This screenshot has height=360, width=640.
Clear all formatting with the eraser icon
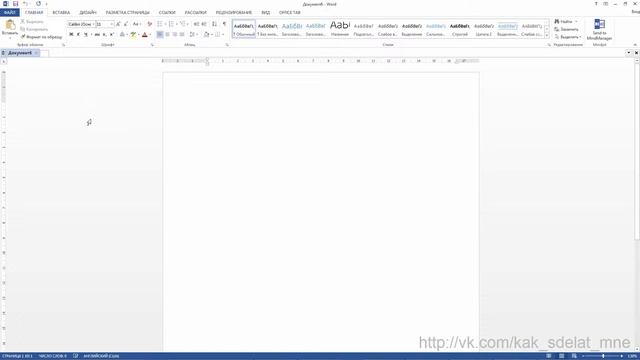point(149,24)
